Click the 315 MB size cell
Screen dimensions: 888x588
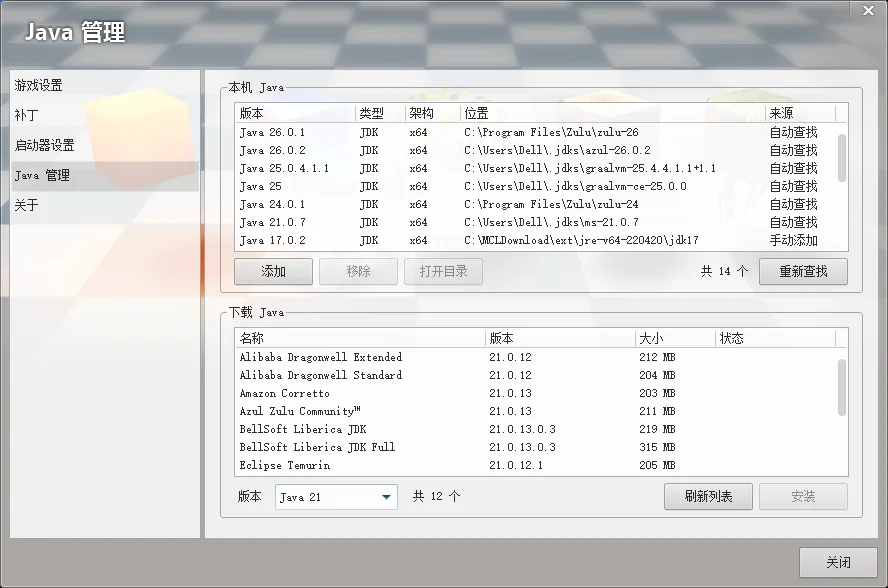point(657,447)
